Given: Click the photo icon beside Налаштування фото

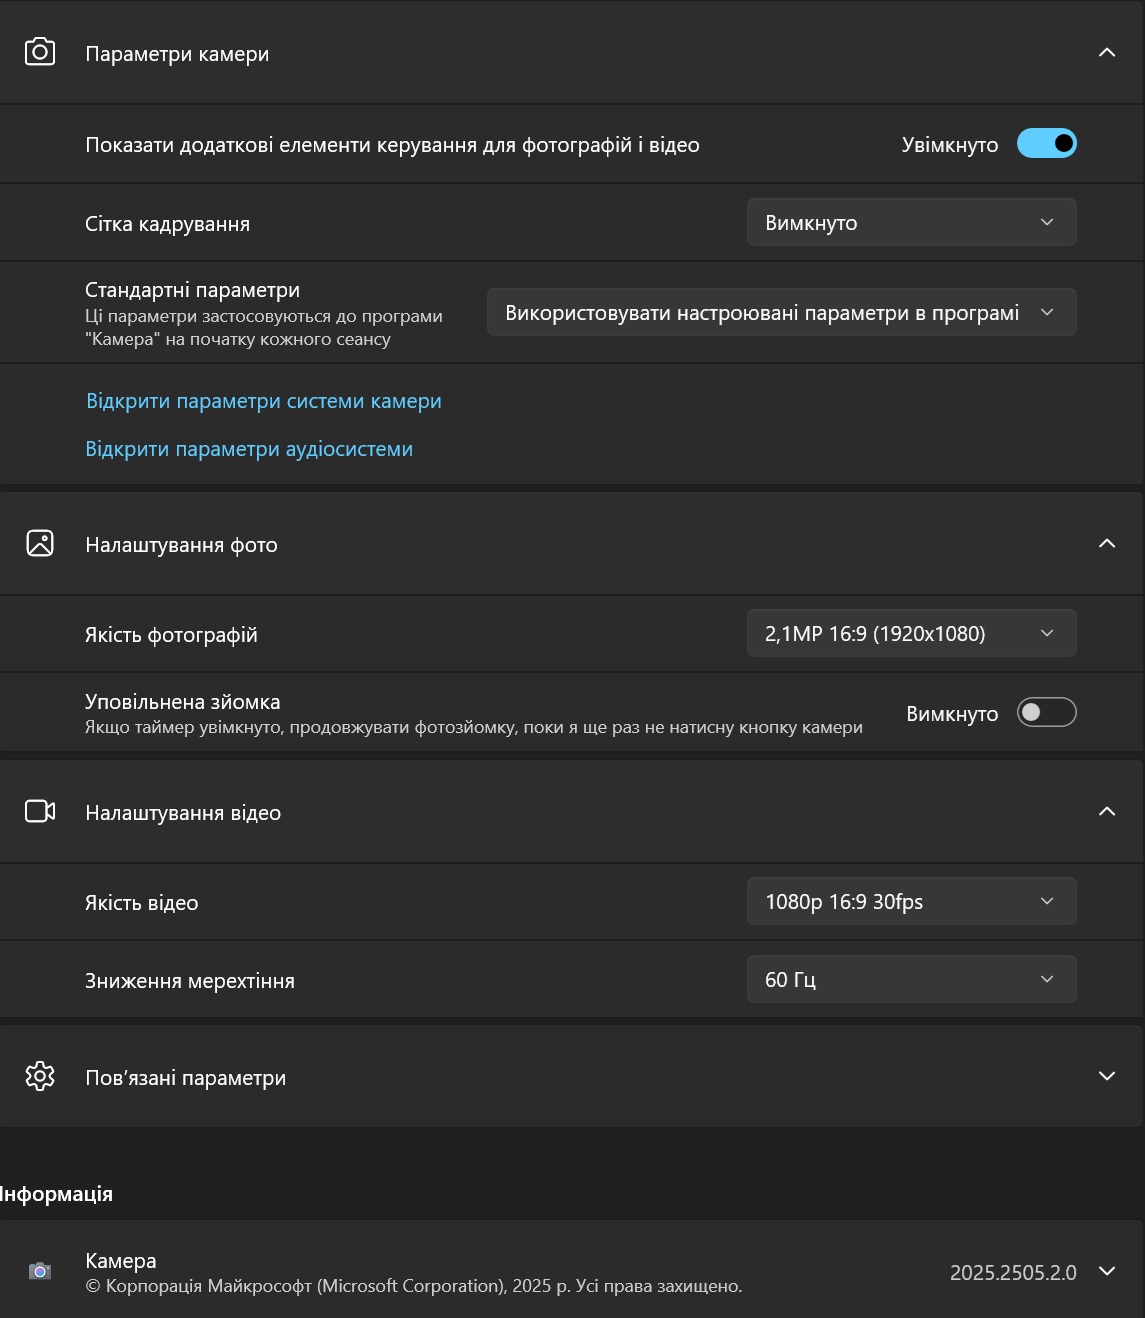Looking at the screenshot, I should (40, 543).
